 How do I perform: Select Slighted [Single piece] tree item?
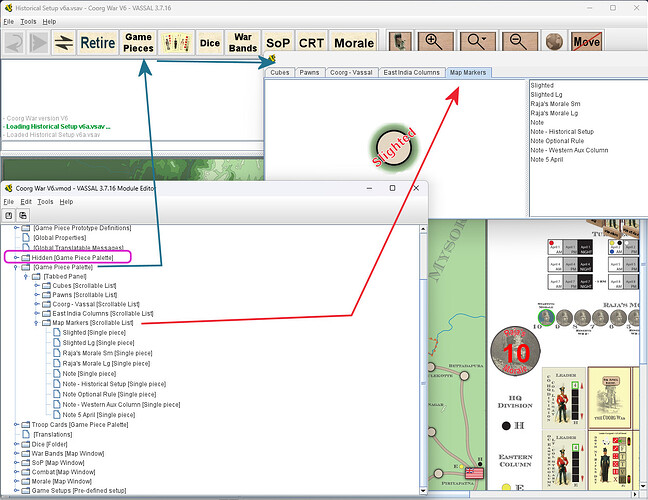[94, 332]
